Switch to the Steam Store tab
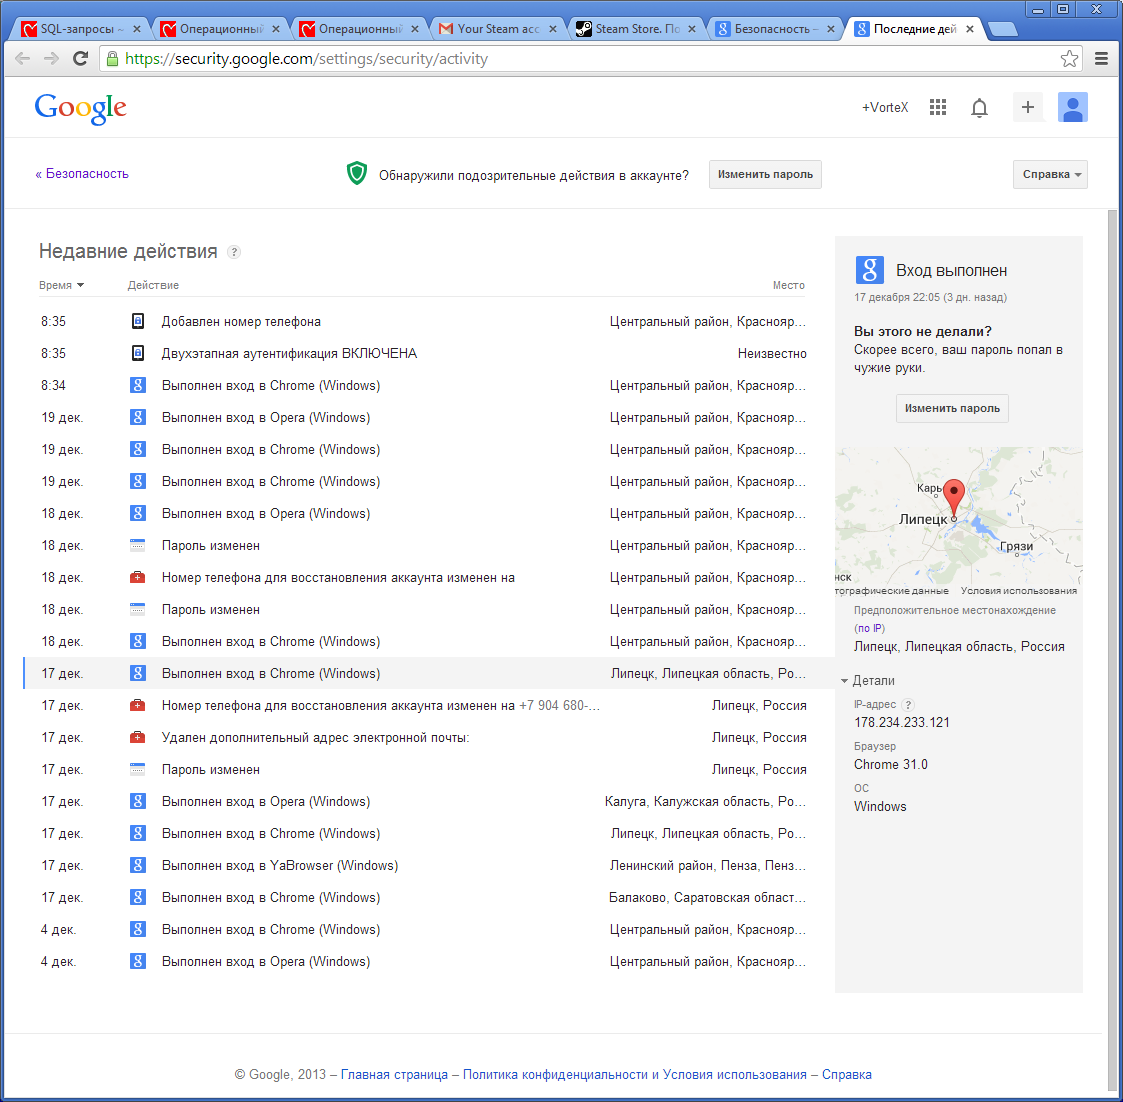 coord(636,29)
